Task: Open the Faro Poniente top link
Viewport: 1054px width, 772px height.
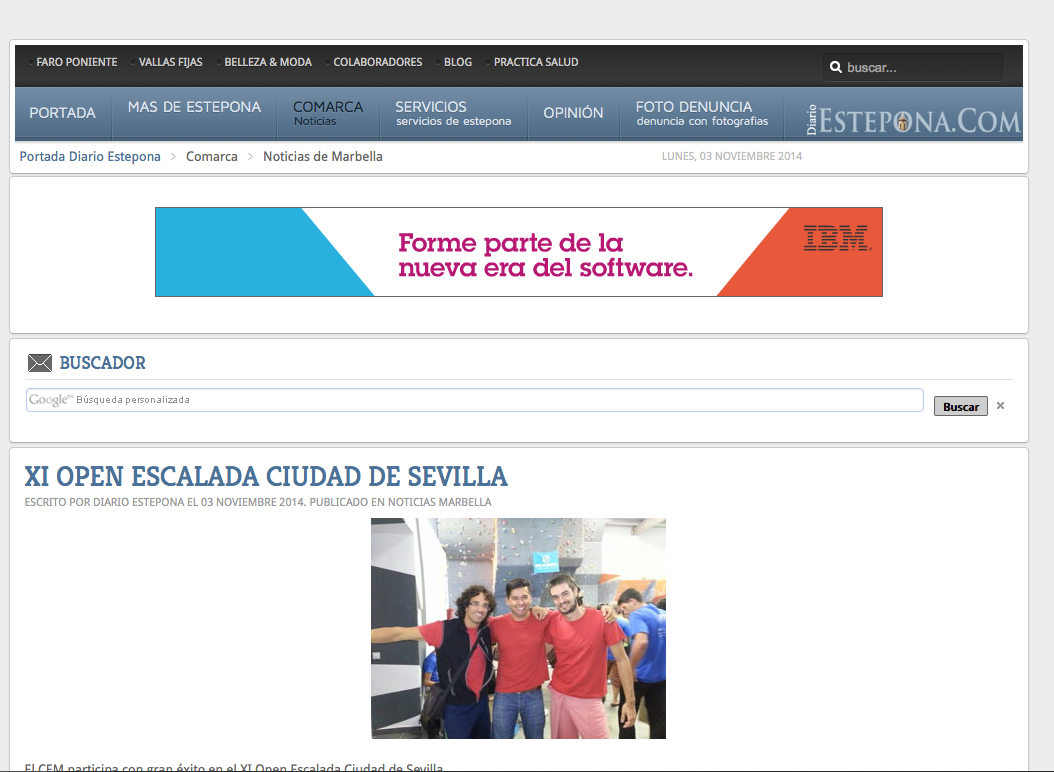Action: point(76,62)
